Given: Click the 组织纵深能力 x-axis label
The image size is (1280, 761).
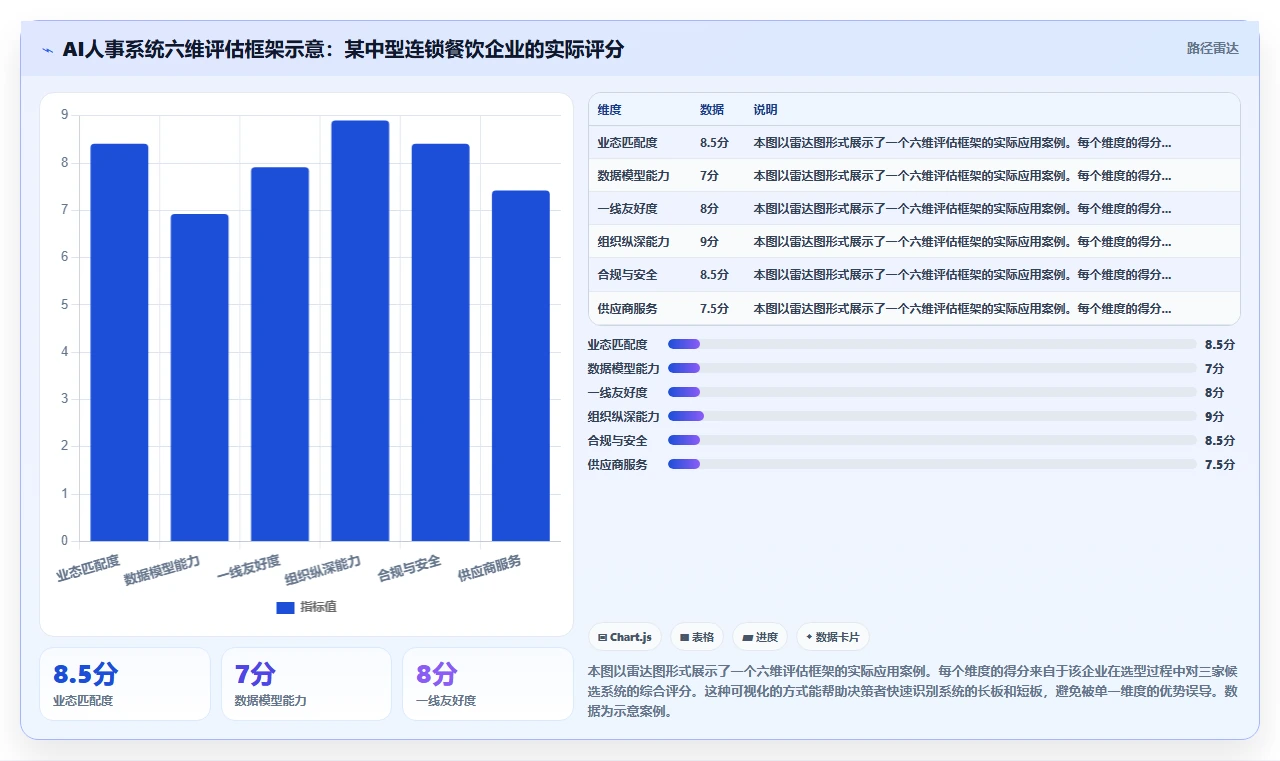Looking at the screenshot, I should [x=322, y=569].
